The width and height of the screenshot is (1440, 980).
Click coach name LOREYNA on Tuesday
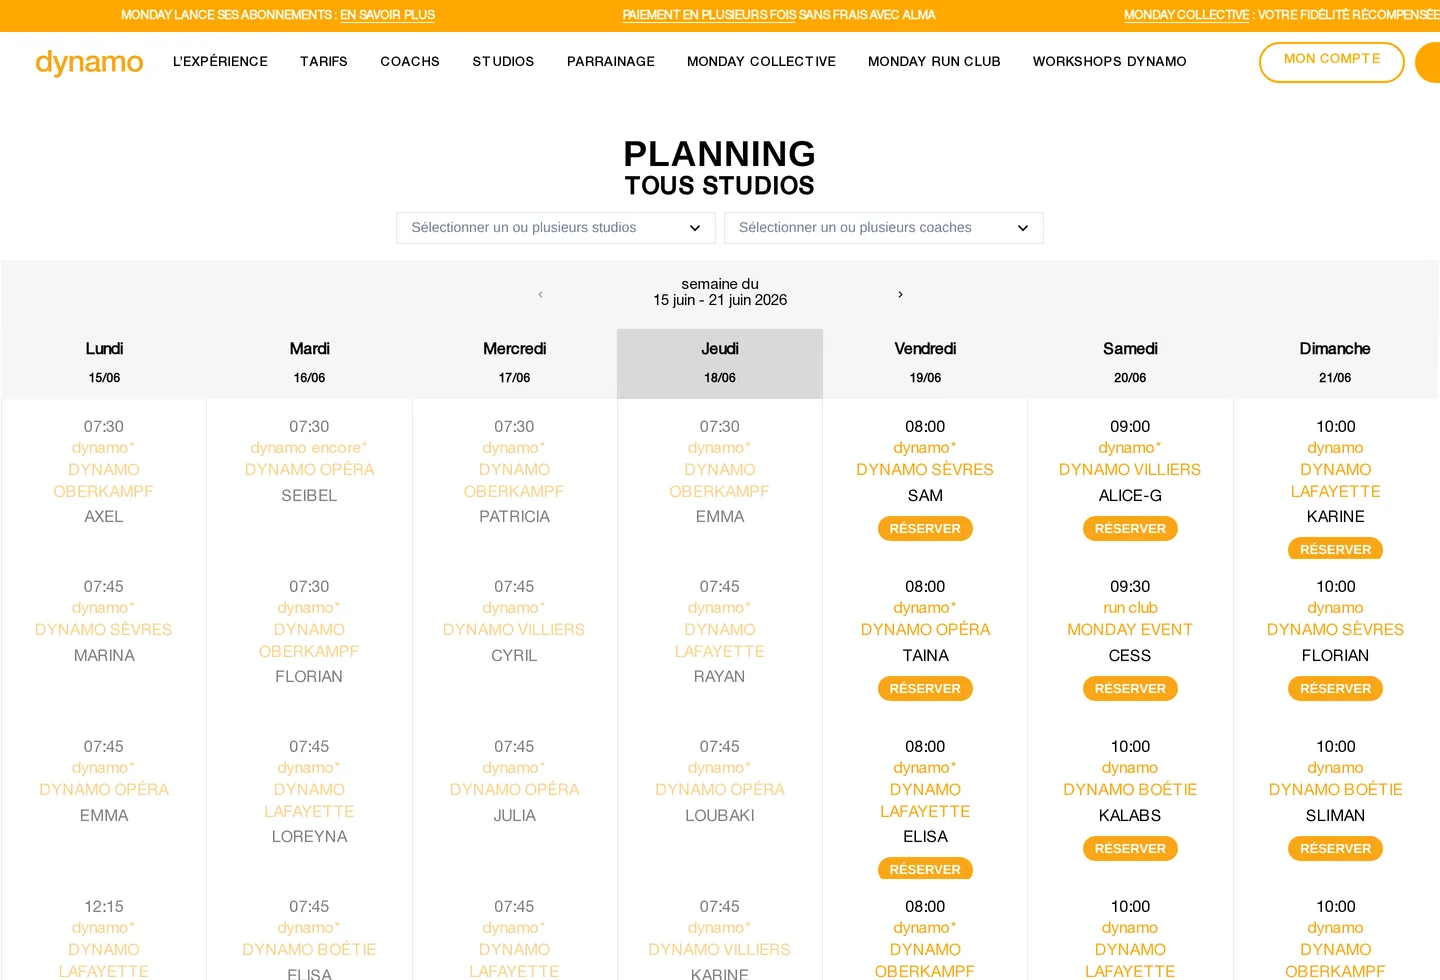(x=309, y=837)
